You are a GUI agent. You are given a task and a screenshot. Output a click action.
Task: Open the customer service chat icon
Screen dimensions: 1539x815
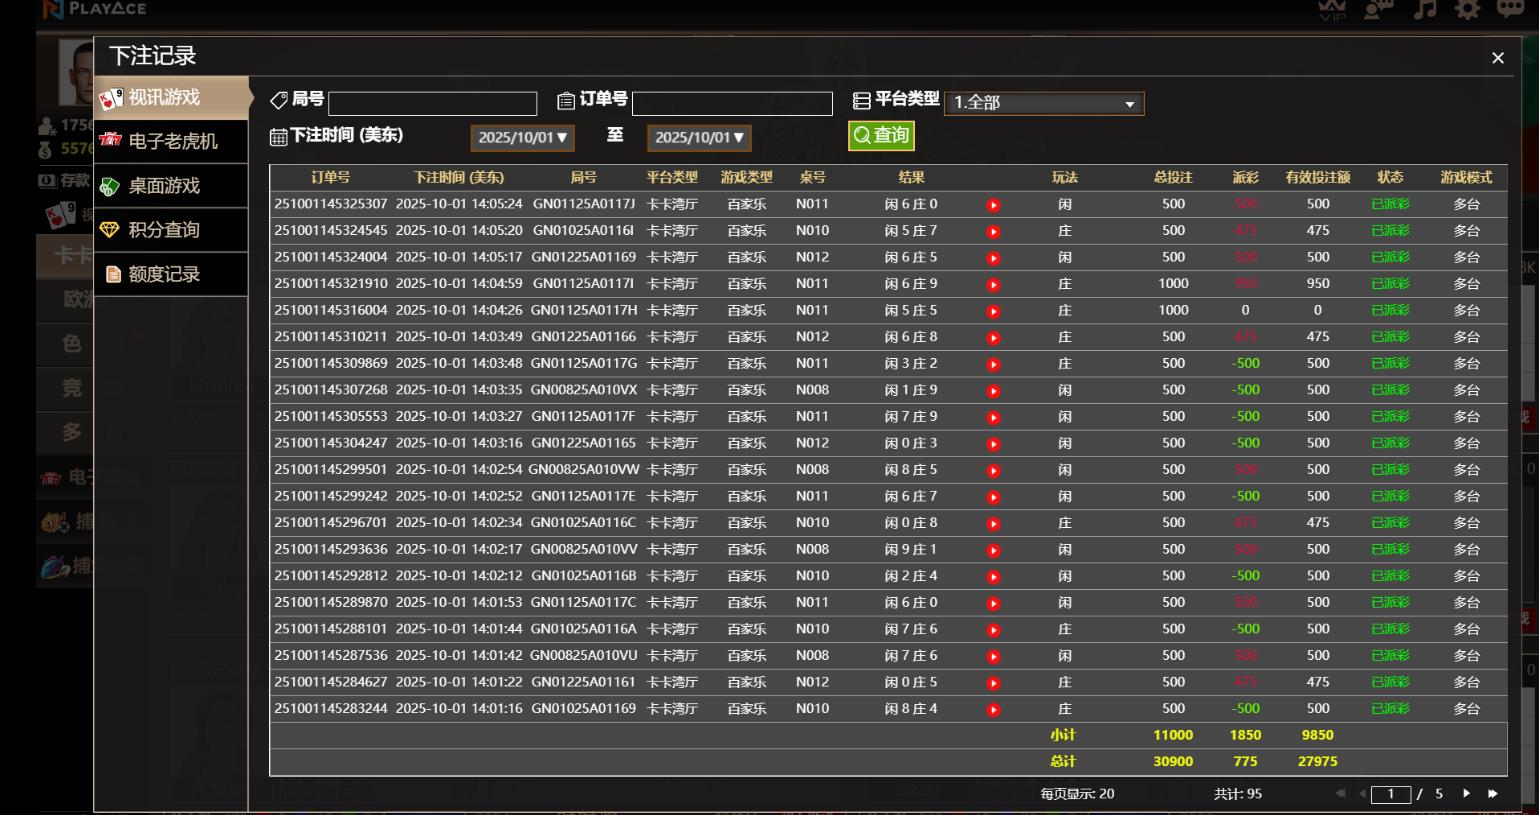click(x=1379, y=9)
